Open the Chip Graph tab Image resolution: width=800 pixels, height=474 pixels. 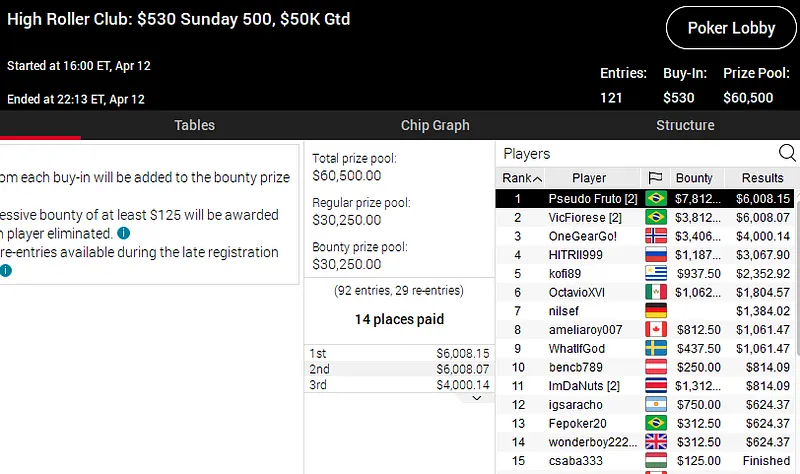click(435, 125)
